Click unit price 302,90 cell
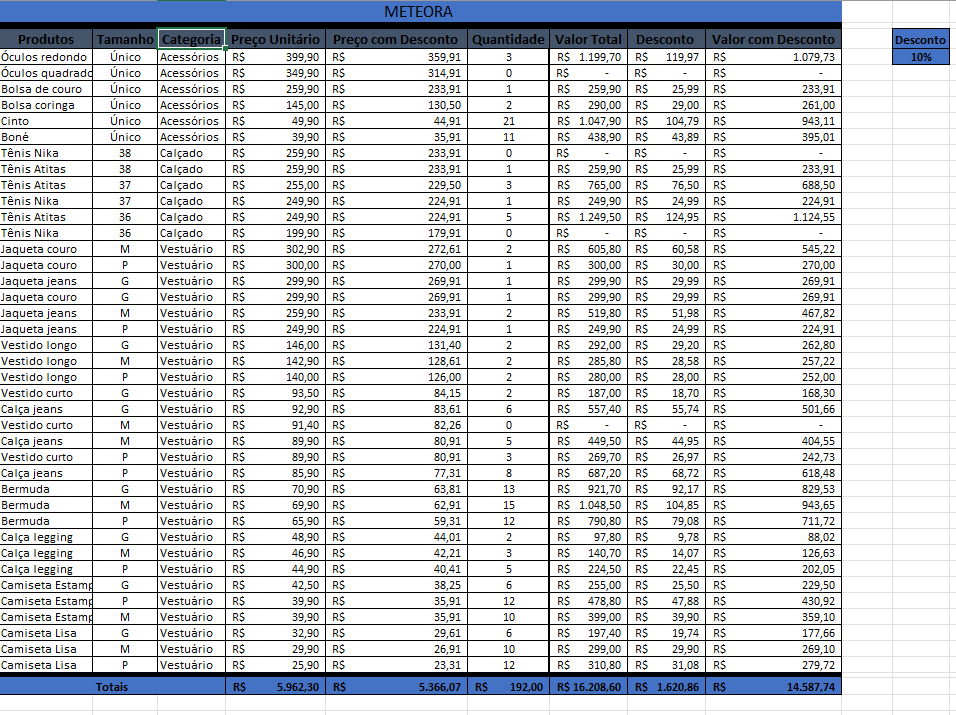This screenshot has width=956, height=715. tap(276, 249)
